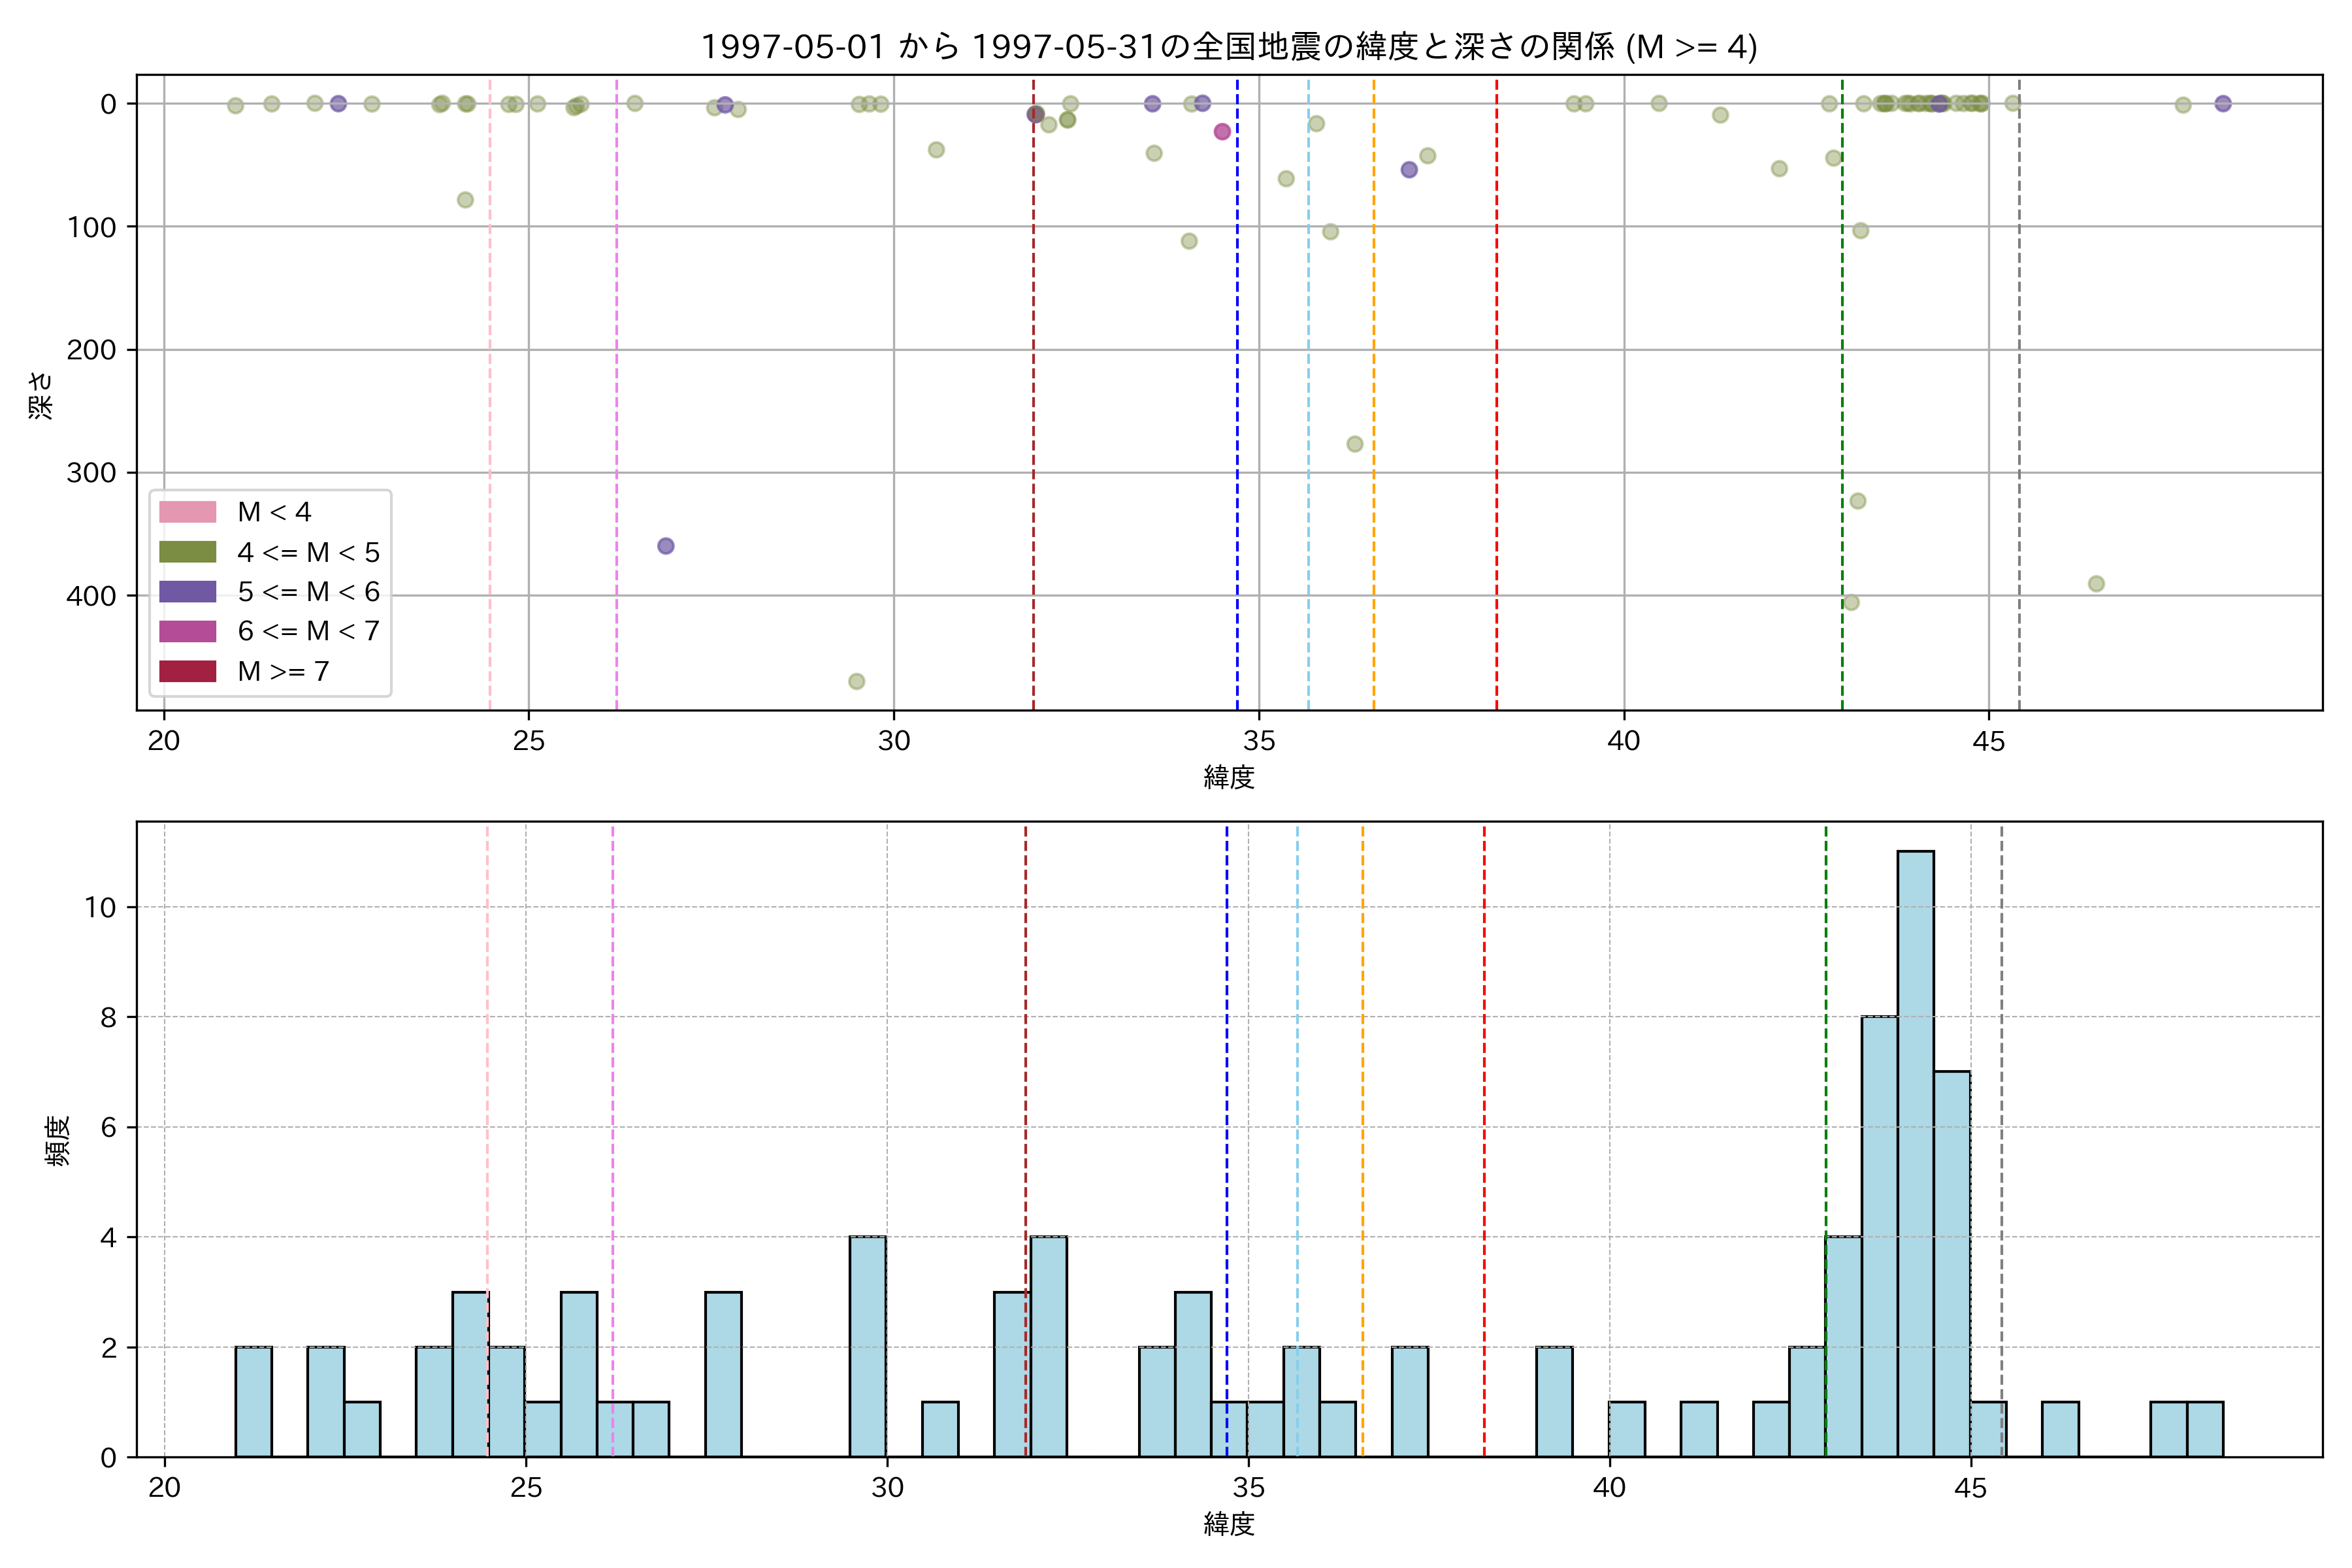Click the green '4 <= M < 5' legend swatch

[187, 552]
